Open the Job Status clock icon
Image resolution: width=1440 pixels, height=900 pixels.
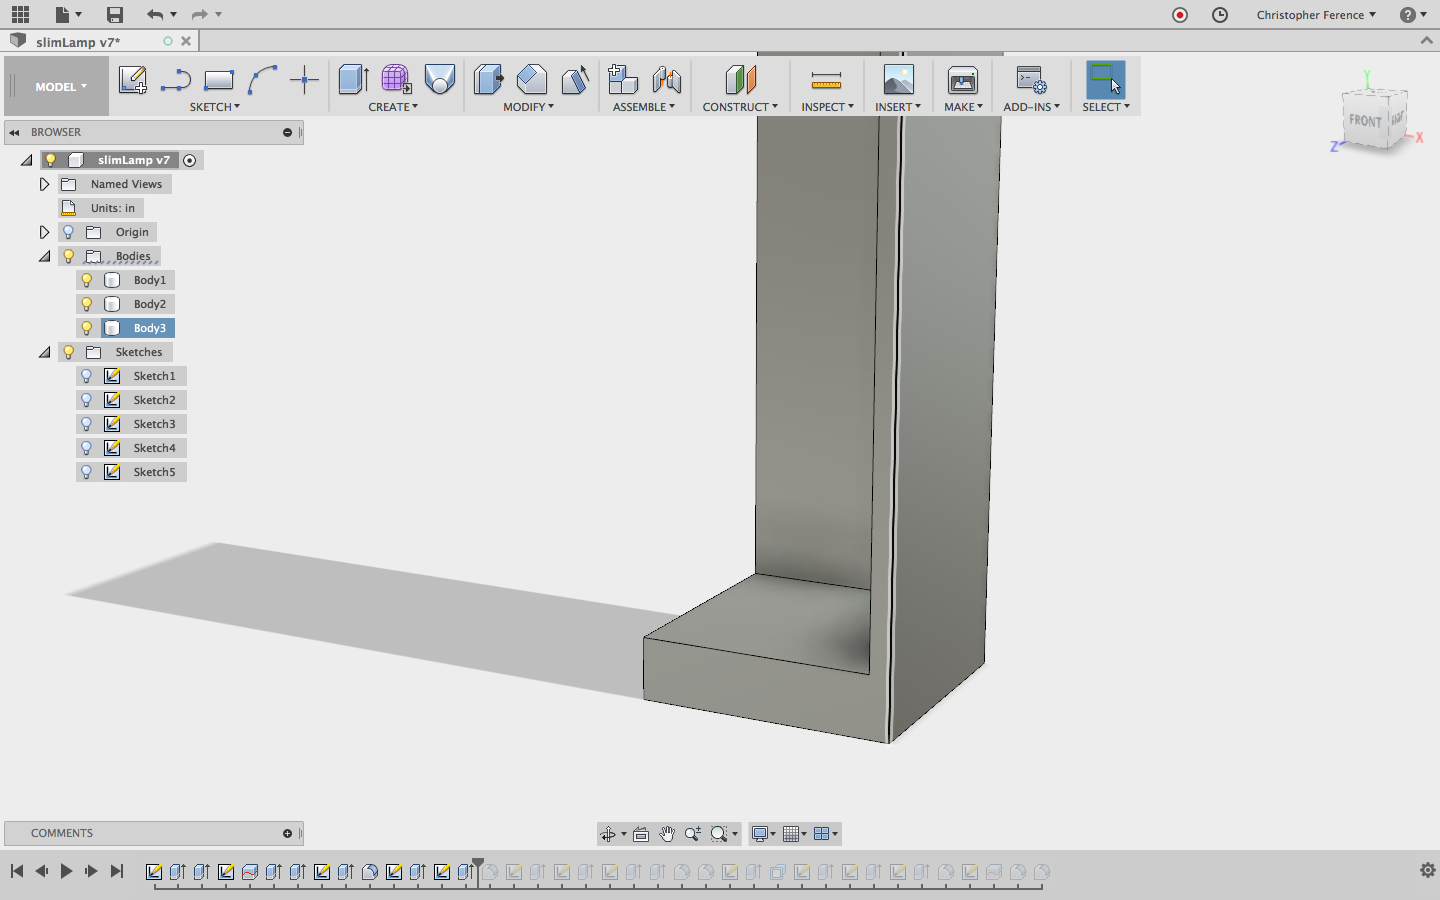[1220, 15]
